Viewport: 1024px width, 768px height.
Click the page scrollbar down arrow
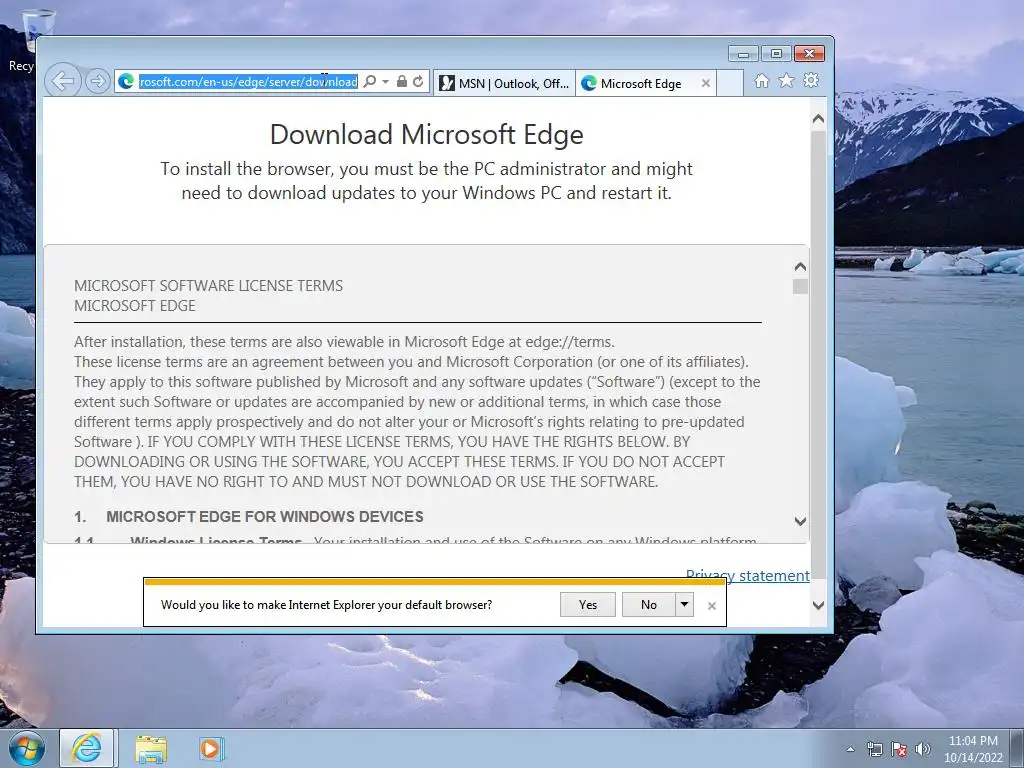[818, 605]
